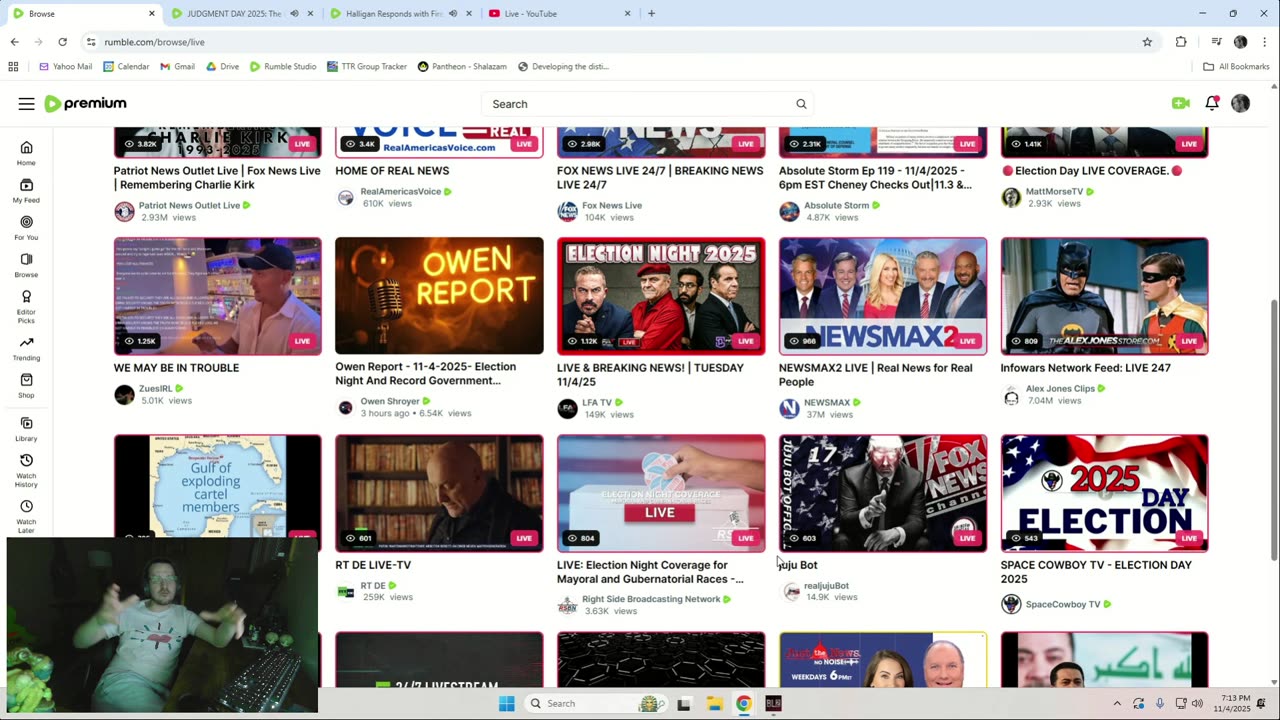The image size is (1280, 720).
Task: Mute the Halligan Responds tab audio
Action: point(453,14)
